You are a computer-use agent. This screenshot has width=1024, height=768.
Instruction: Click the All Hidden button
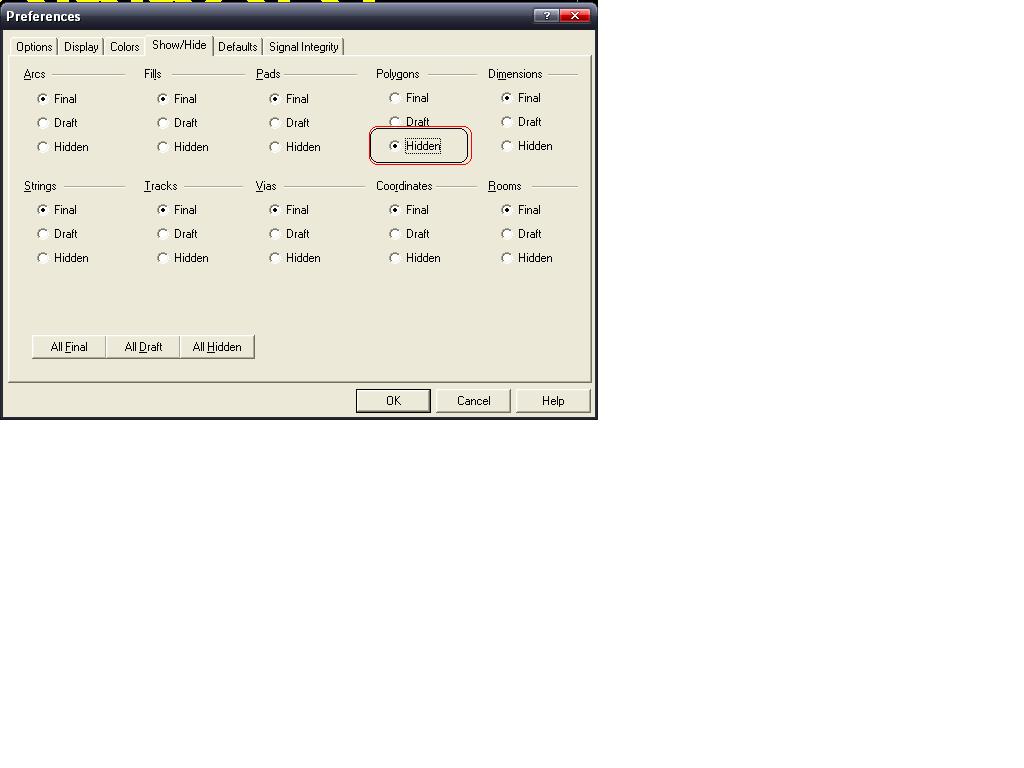[217, 347]
